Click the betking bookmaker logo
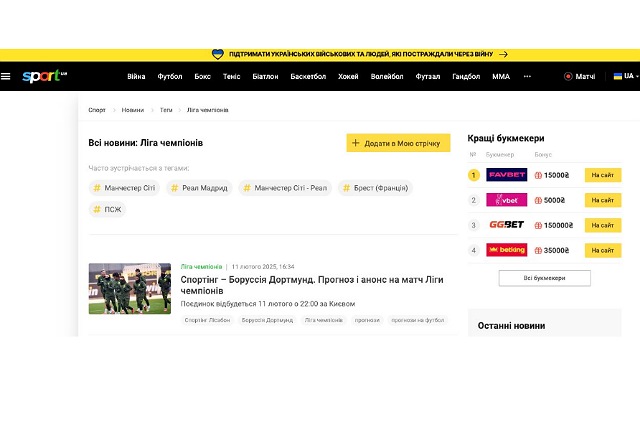Screen dimensions: 640x427 506,250
